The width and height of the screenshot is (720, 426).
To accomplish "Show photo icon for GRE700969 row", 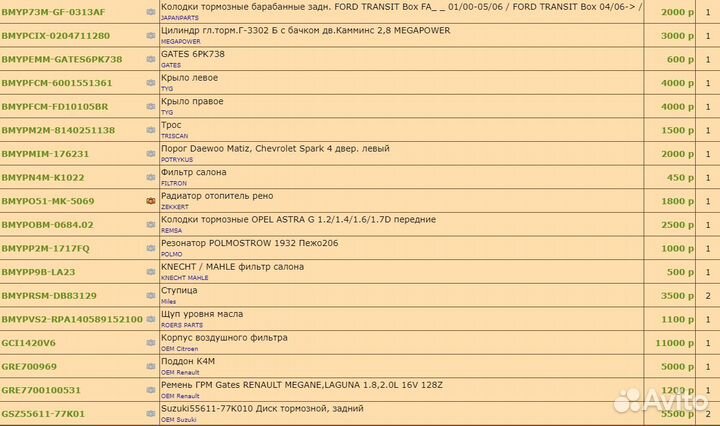I will click(151, 367).
